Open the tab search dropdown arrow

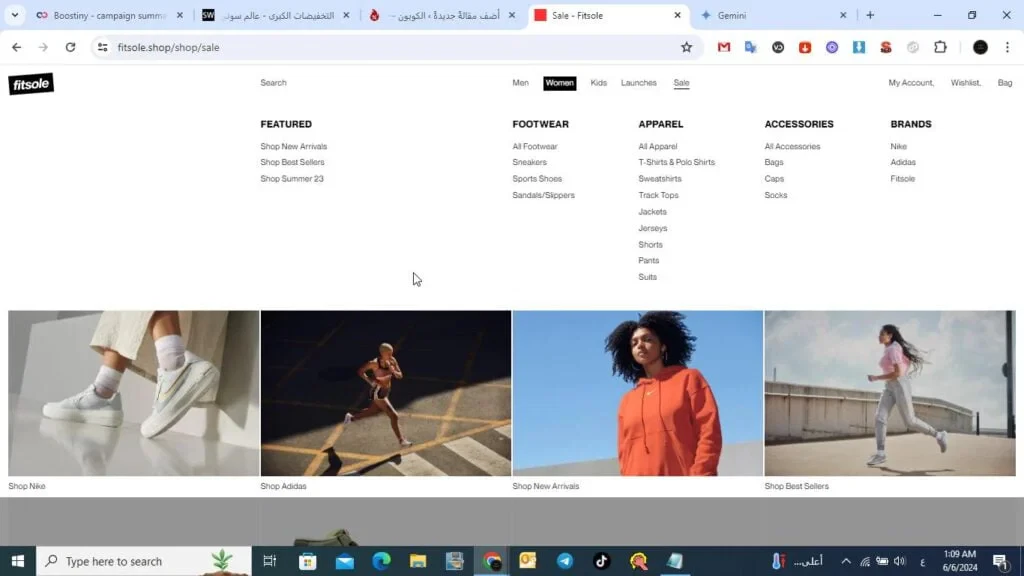15,15
